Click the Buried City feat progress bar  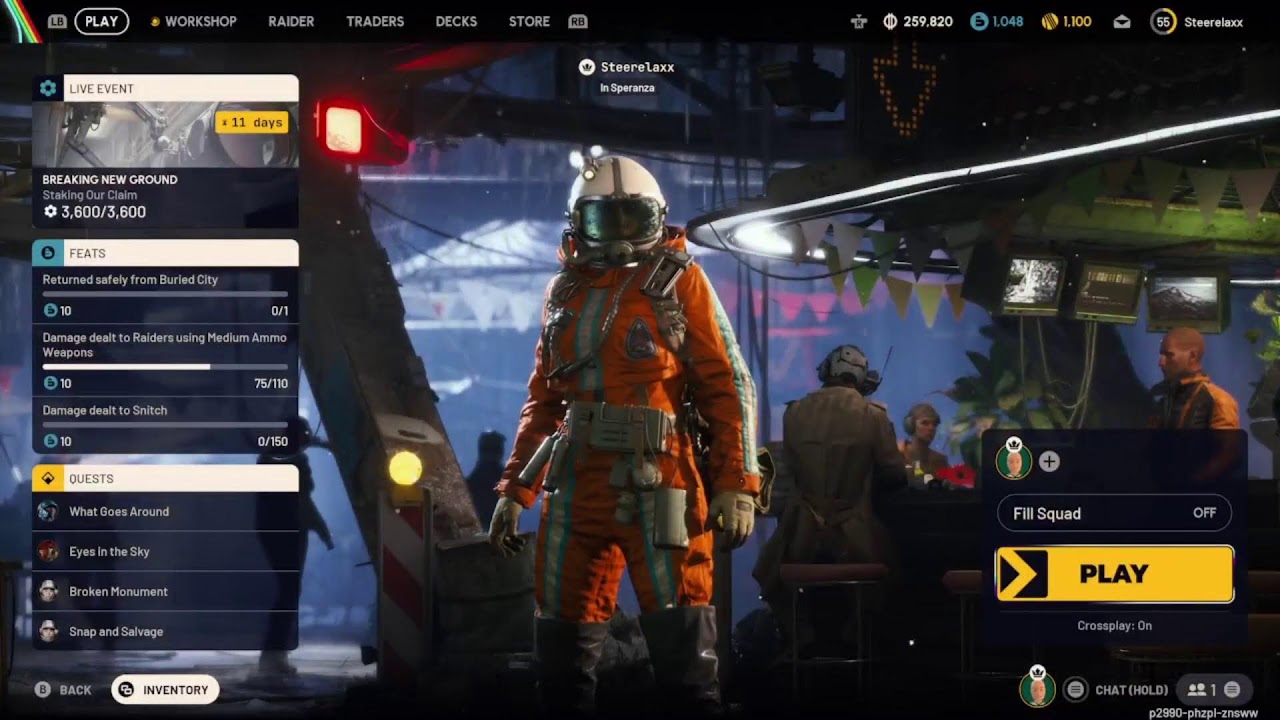click(165, 294)
